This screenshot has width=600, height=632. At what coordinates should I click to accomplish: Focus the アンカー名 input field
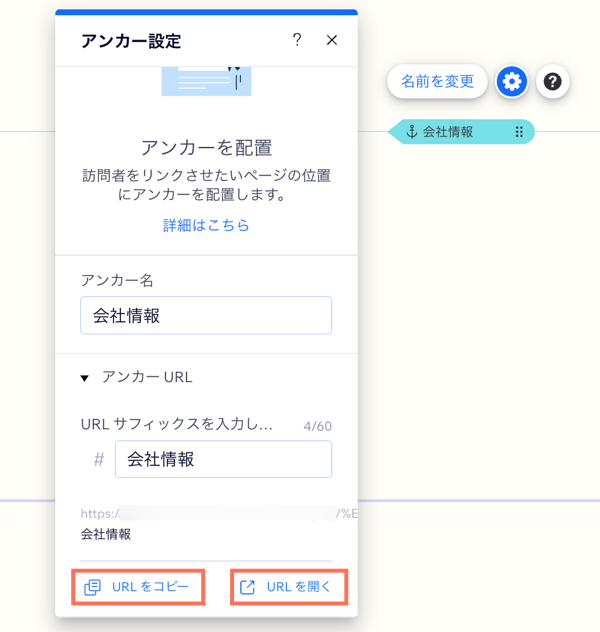click(206, 315)
